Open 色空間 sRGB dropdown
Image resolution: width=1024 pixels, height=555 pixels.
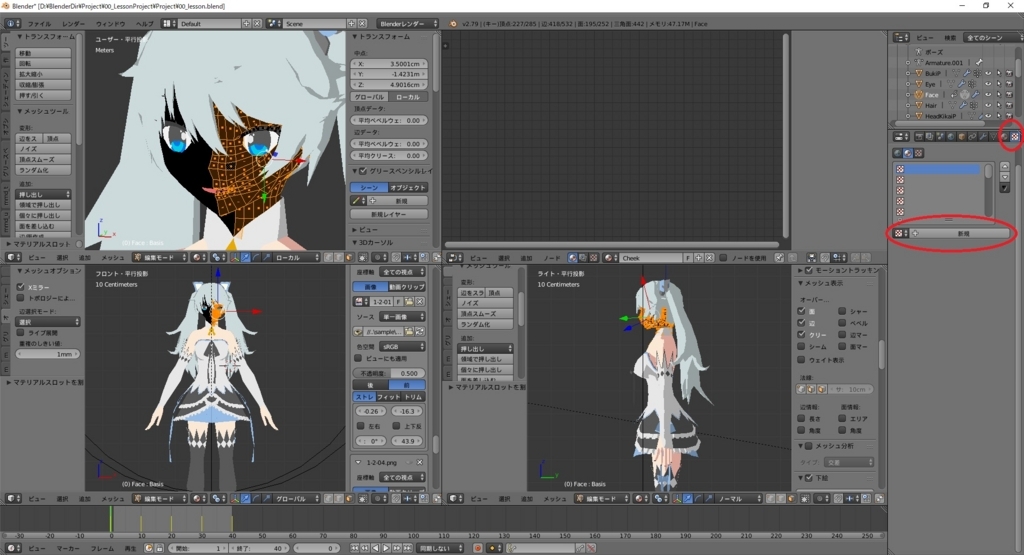tap(402, 347)
